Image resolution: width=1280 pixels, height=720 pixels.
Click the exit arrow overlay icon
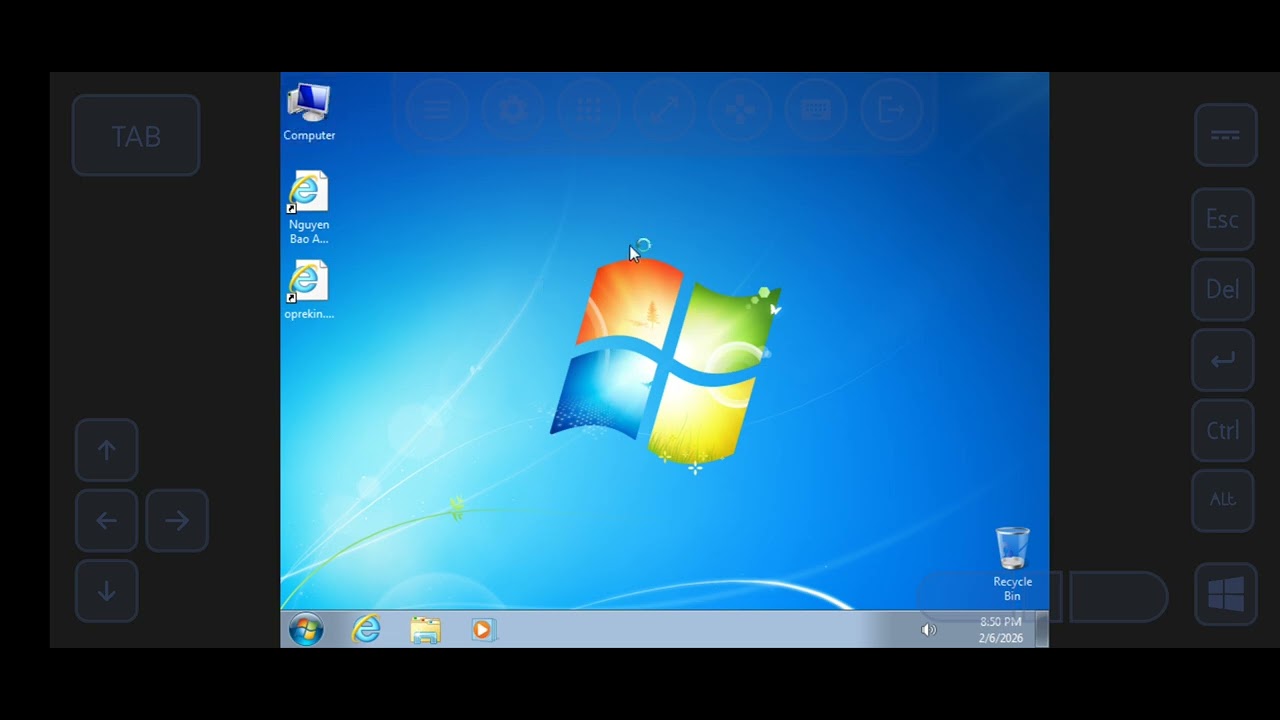(x=892, y=110)
